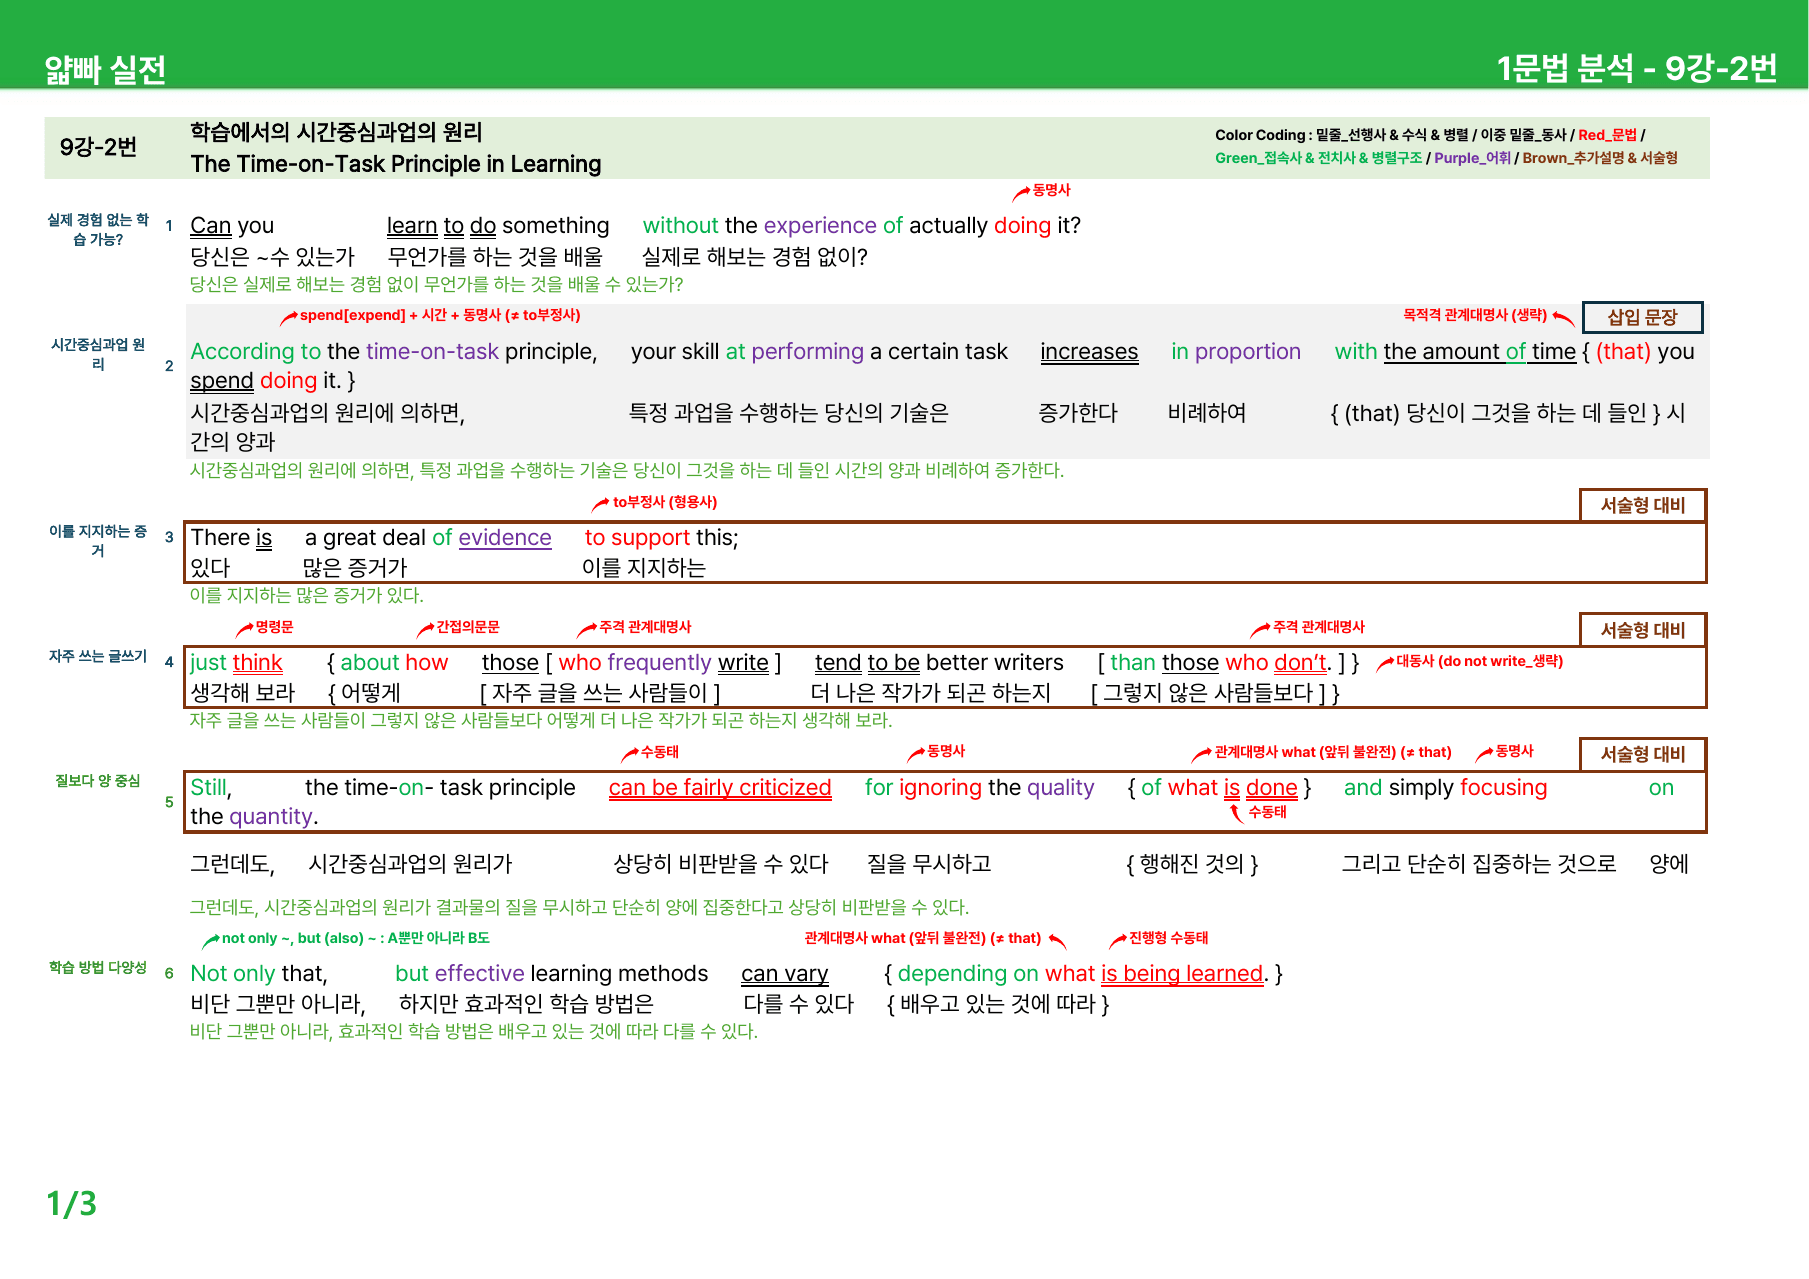The height and width of the screenshot is (1279, 1809).
Task: Click the '얇빠 실전' header title
Action: point(105,70)
